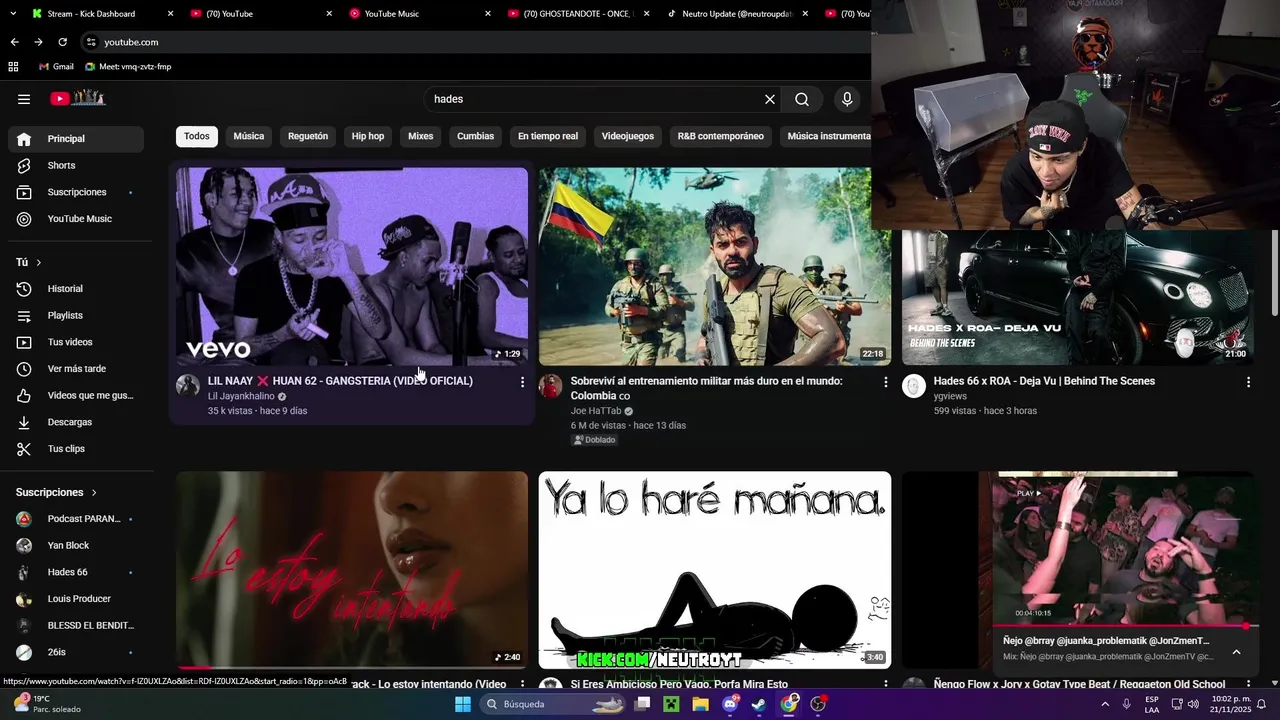Open options menu for GANGSTERIA video

coord(522,382)
